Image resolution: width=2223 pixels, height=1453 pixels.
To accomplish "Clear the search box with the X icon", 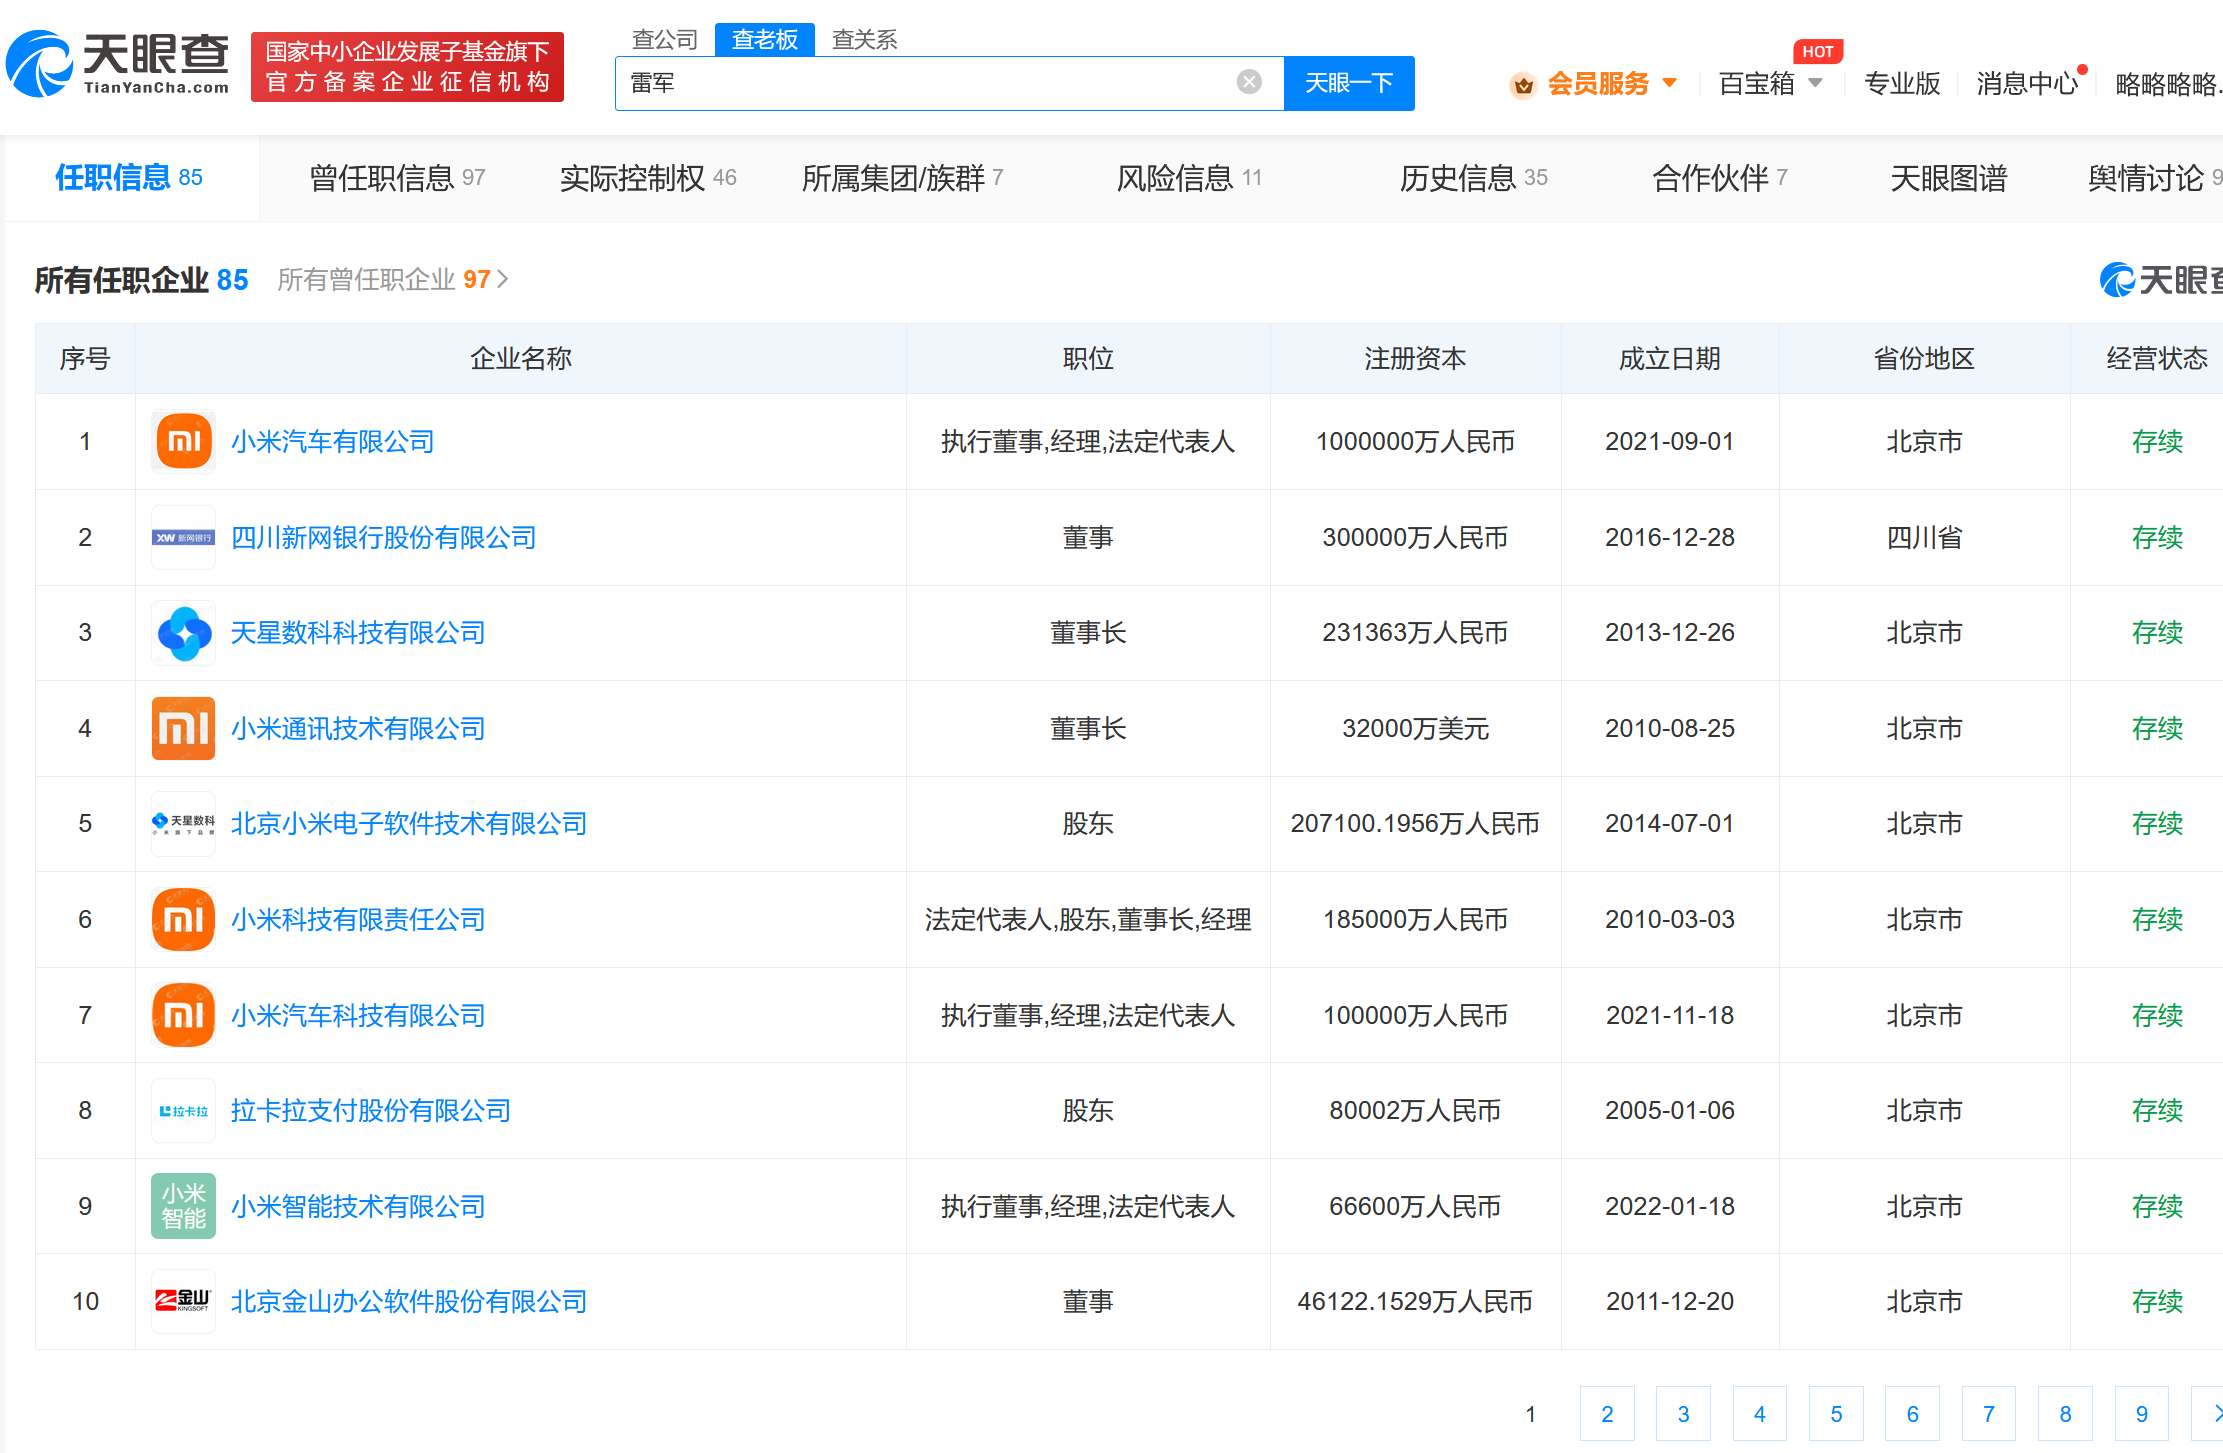I will [1248, 82].
